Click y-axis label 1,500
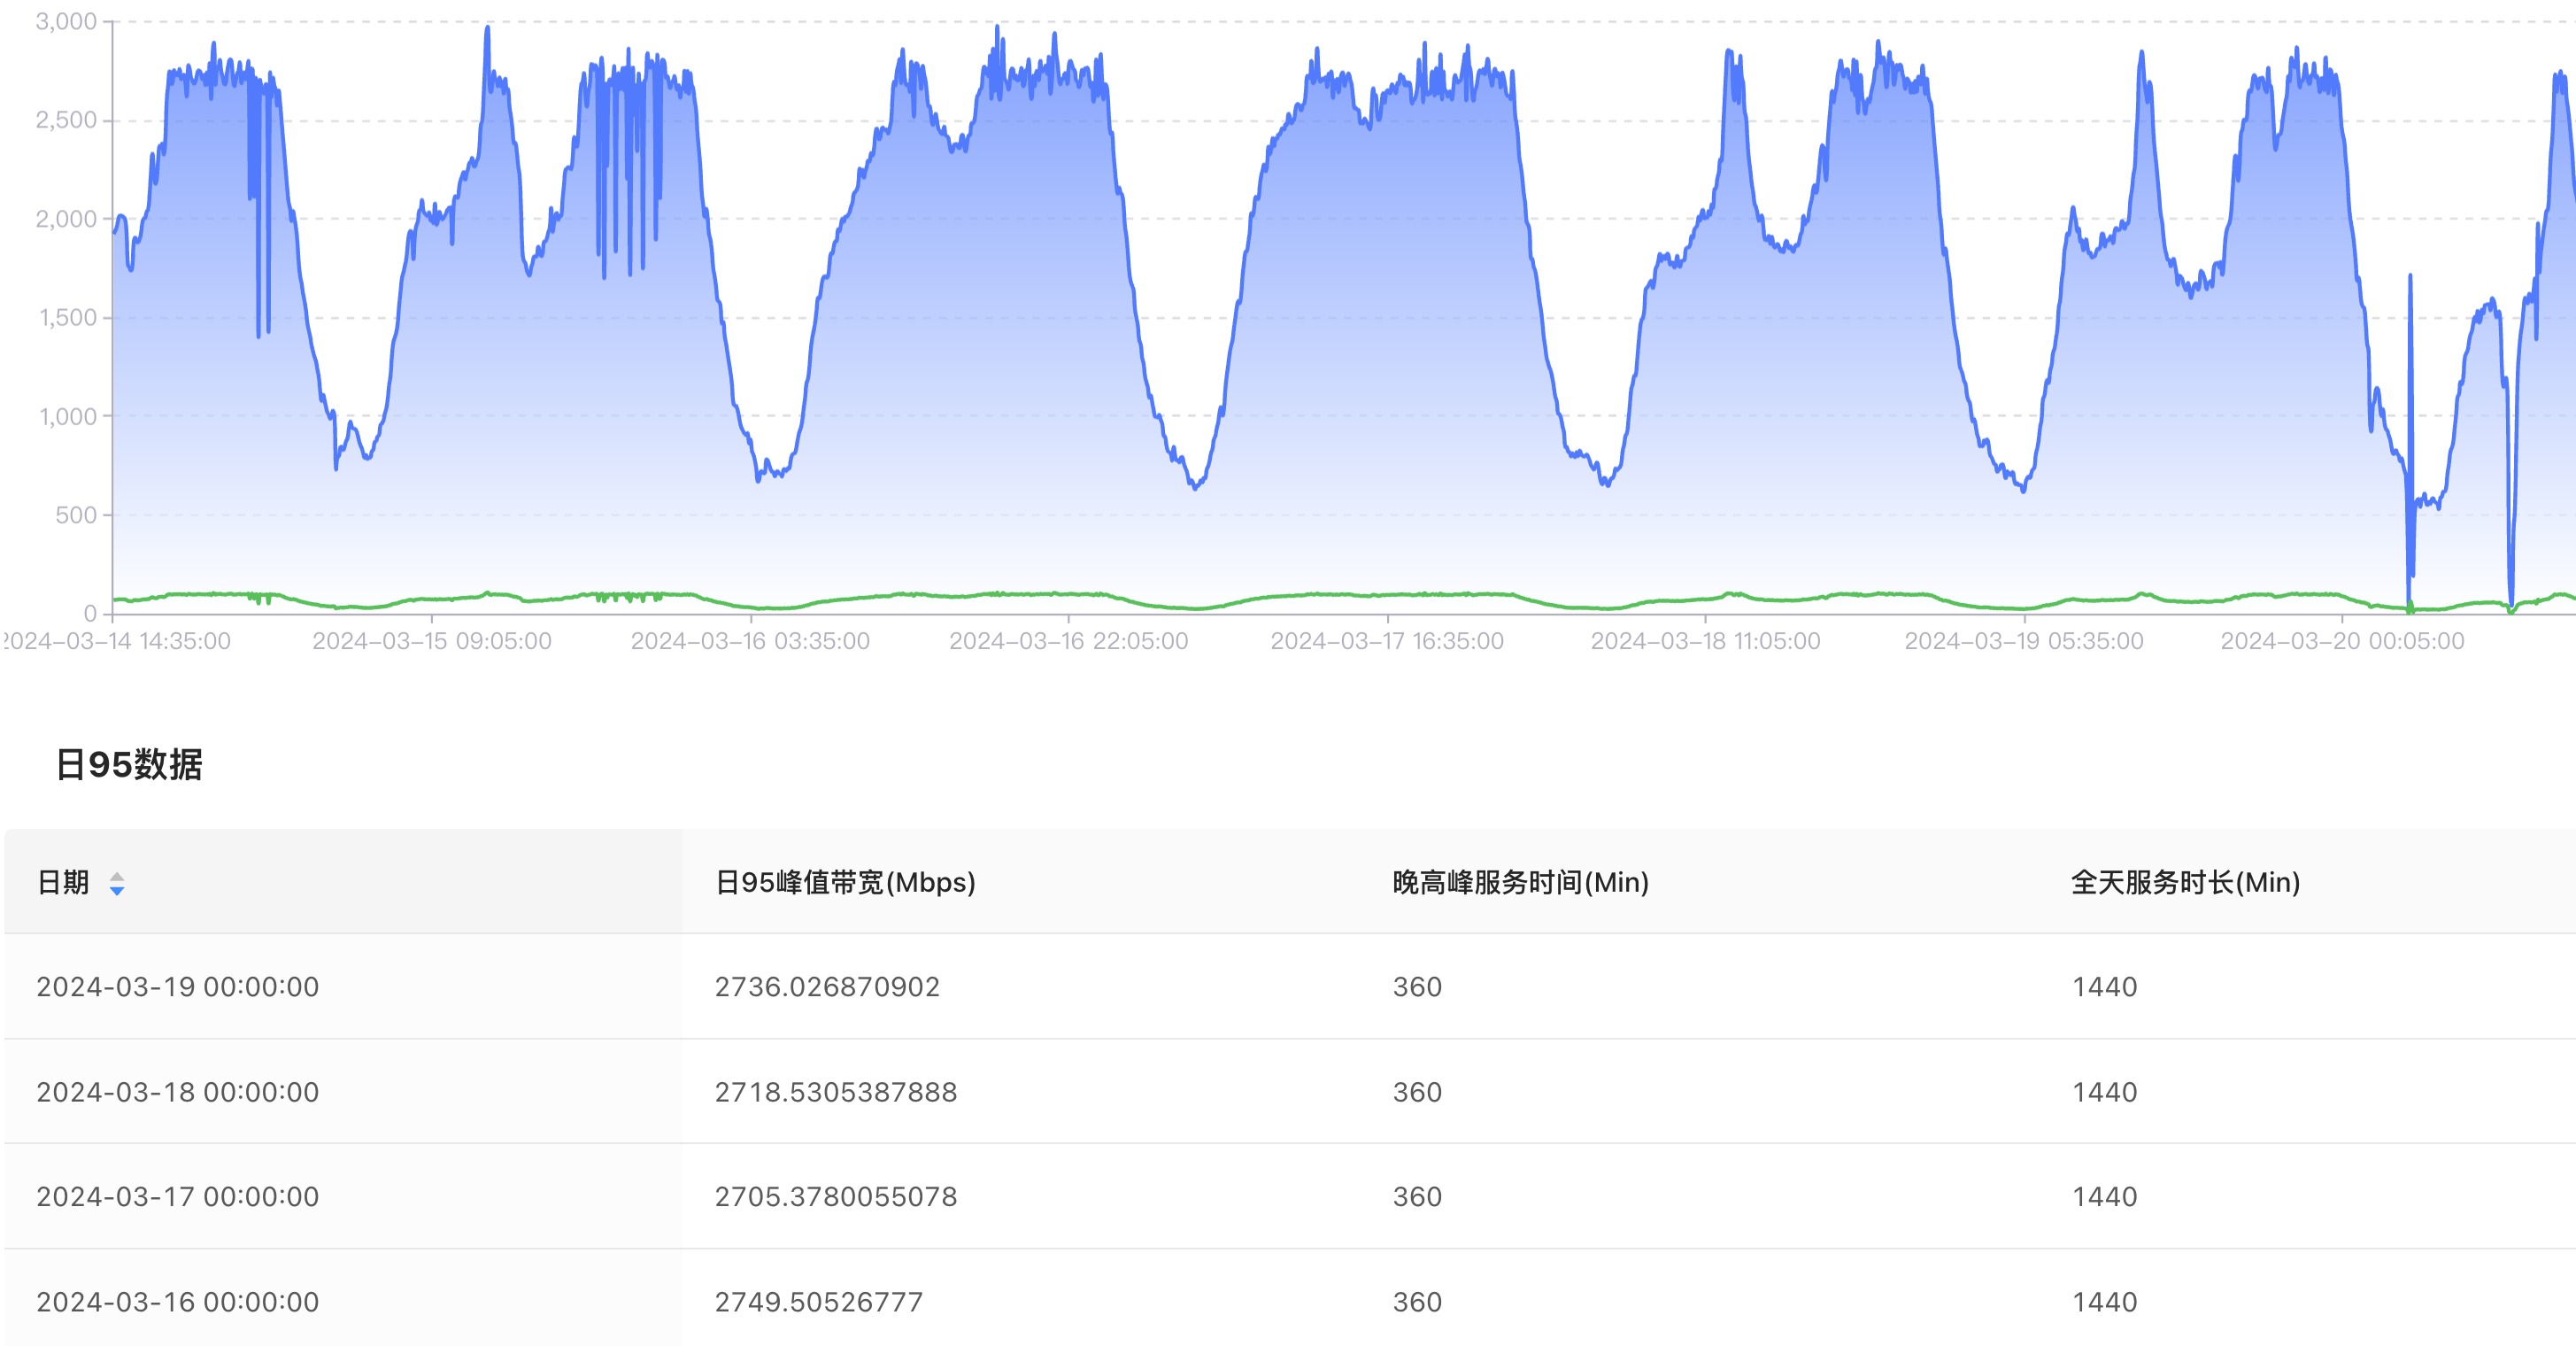 point(68,318)
